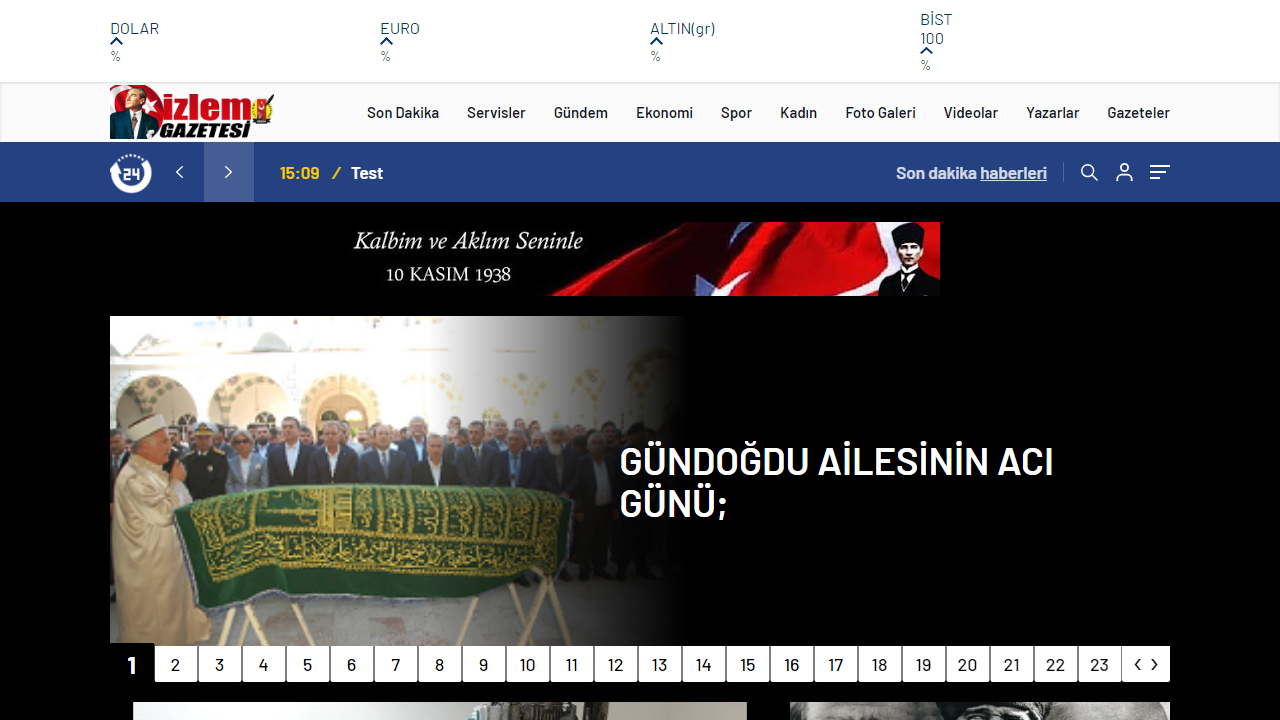
Task: Open the hamburger list menu icon
Action: point(1159,172)
